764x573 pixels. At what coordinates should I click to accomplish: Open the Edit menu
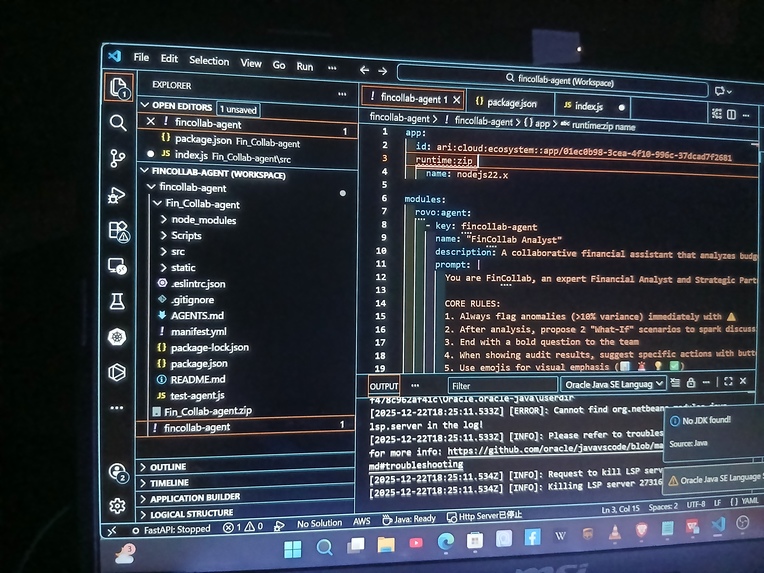[169, 59]
